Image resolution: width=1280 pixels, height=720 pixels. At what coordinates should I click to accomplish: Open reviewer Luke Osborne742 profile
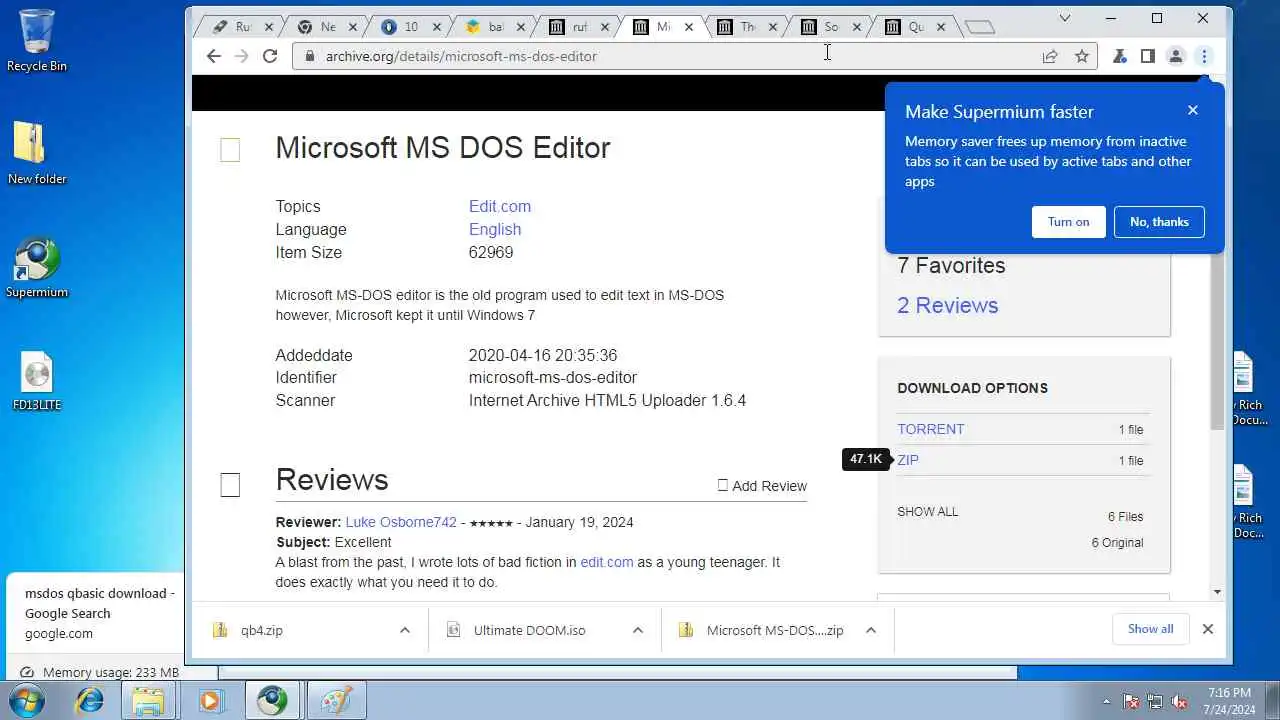coord(401,522)
